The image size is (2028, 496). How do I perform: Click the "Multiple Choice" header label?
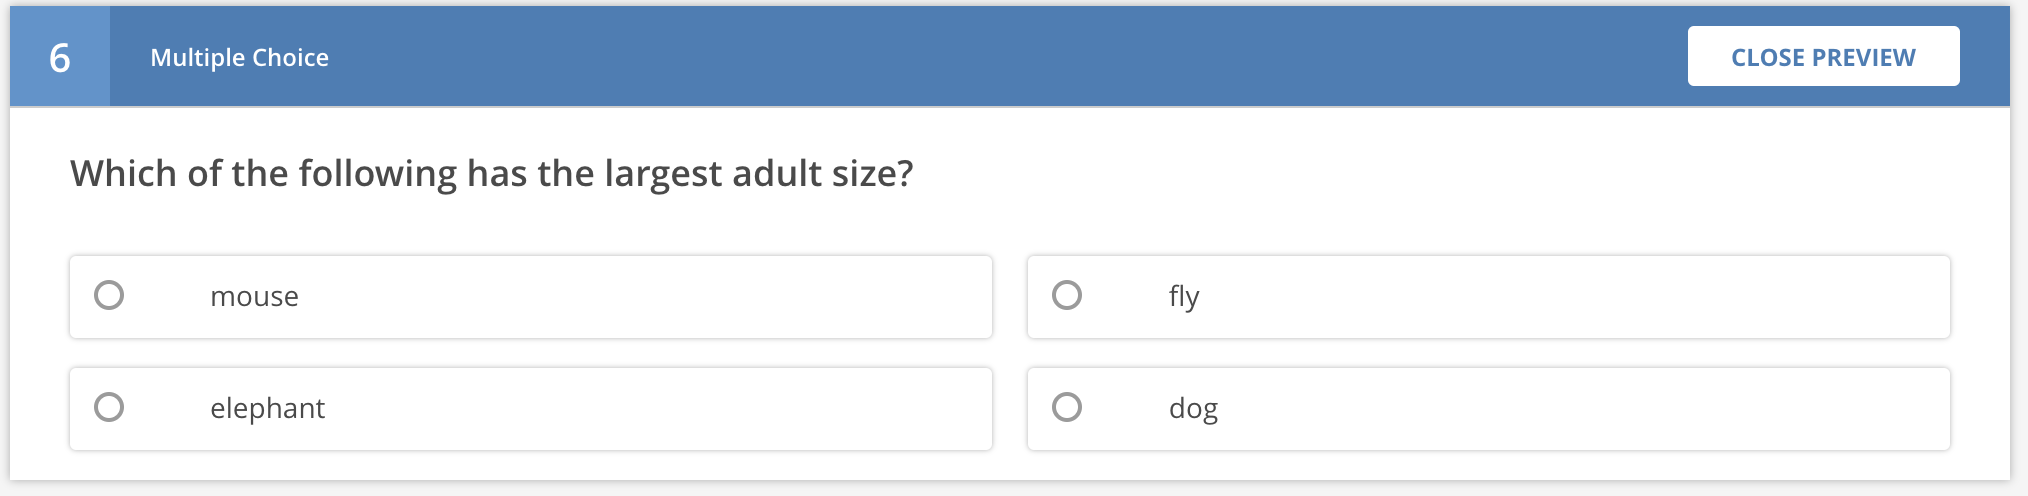coord(240,58)
